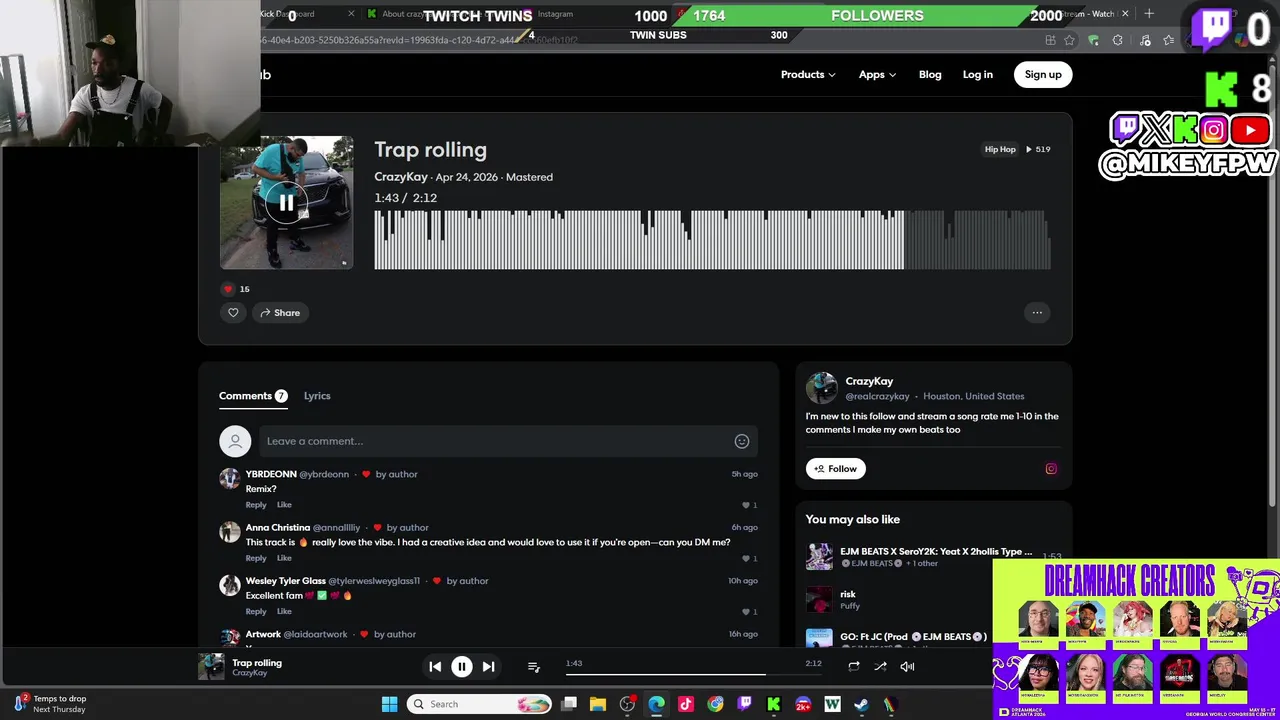Screen dimensions: 1280x720
Task: Open browser extensions puzzle icon
Action: (x=1118, y=40)
